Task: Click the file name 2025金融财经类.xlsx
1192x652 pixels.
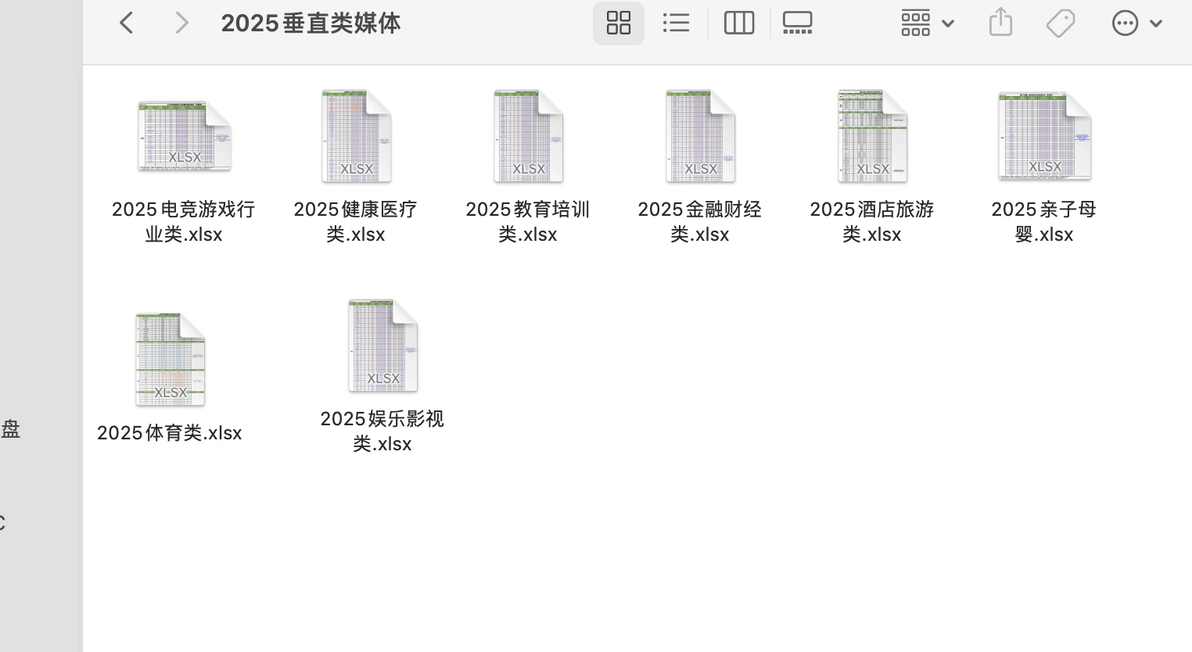Action: click(x=700, y=222)
